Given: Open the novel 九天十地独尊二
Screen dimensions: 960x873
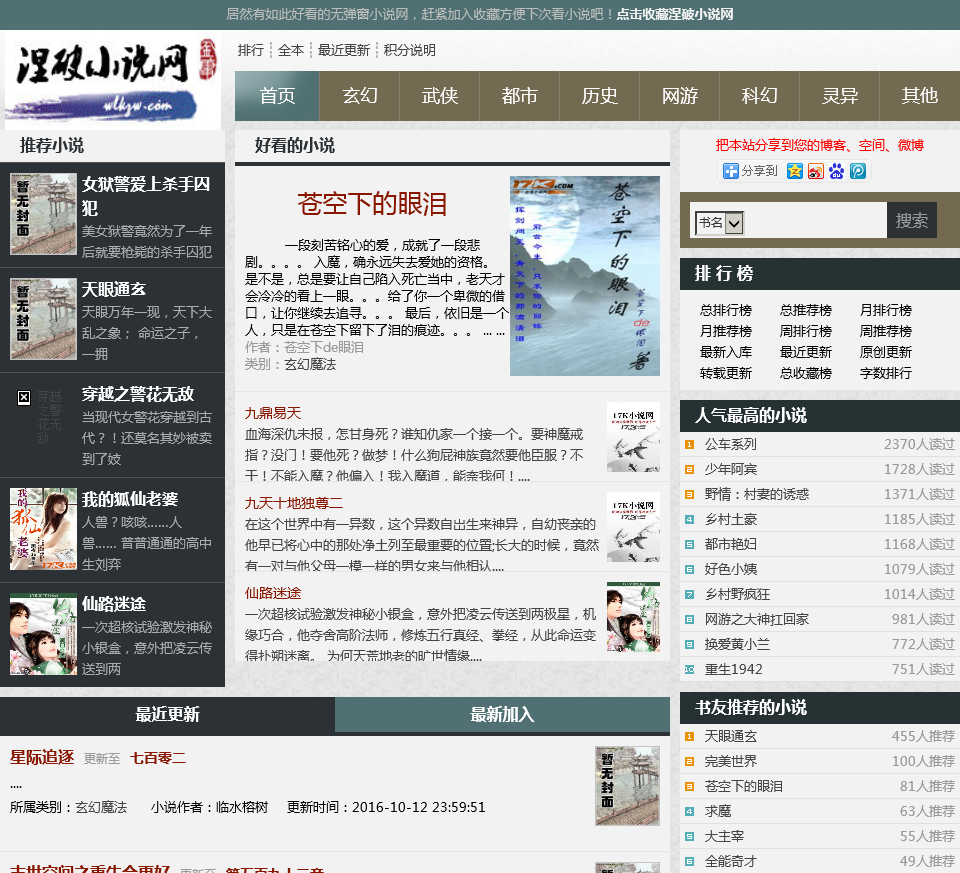Looking at the screenshot, I should pos(294,503).
